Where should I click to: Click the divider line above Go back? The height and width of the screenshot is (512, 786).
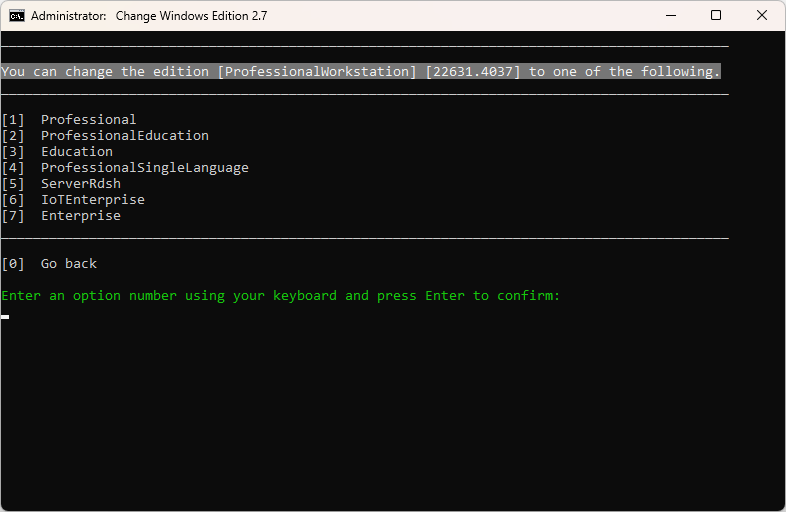[x=364, y=239]
